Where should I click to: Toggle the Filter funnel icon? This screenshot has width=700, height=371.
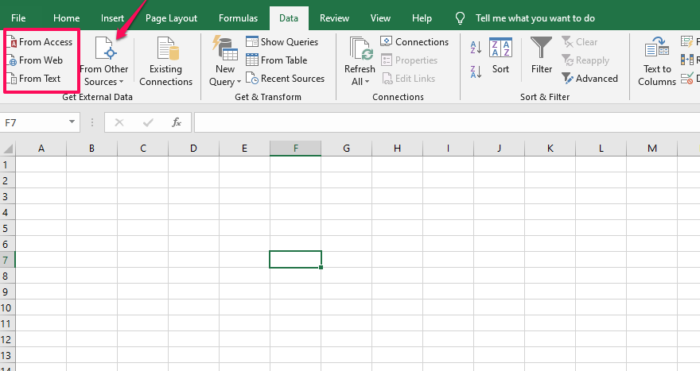(541, 48)
